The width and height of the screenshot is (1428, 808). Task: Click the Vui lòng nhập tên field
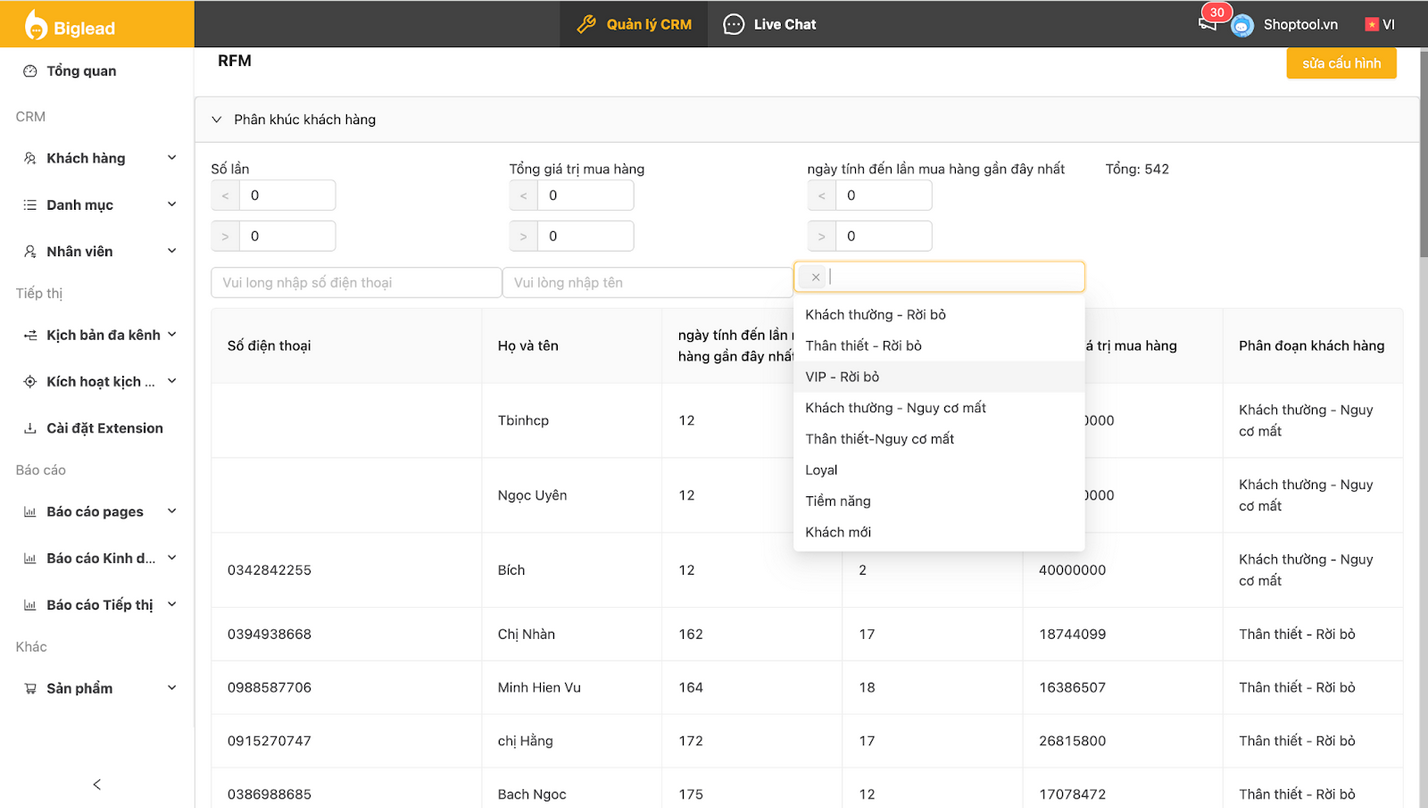pos(647,283)
